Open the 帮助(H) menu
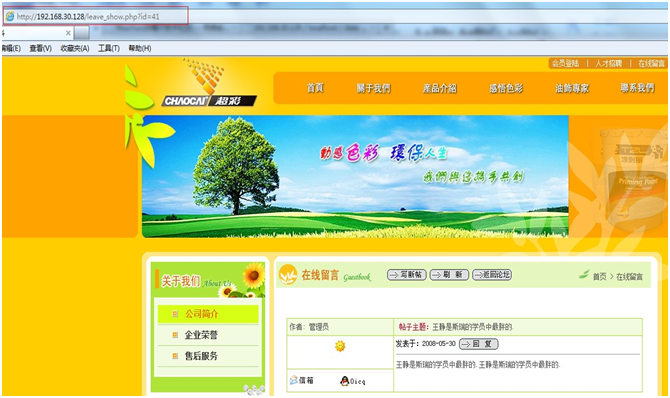This screenshot has width=670, height=398. tap(140, 48)
